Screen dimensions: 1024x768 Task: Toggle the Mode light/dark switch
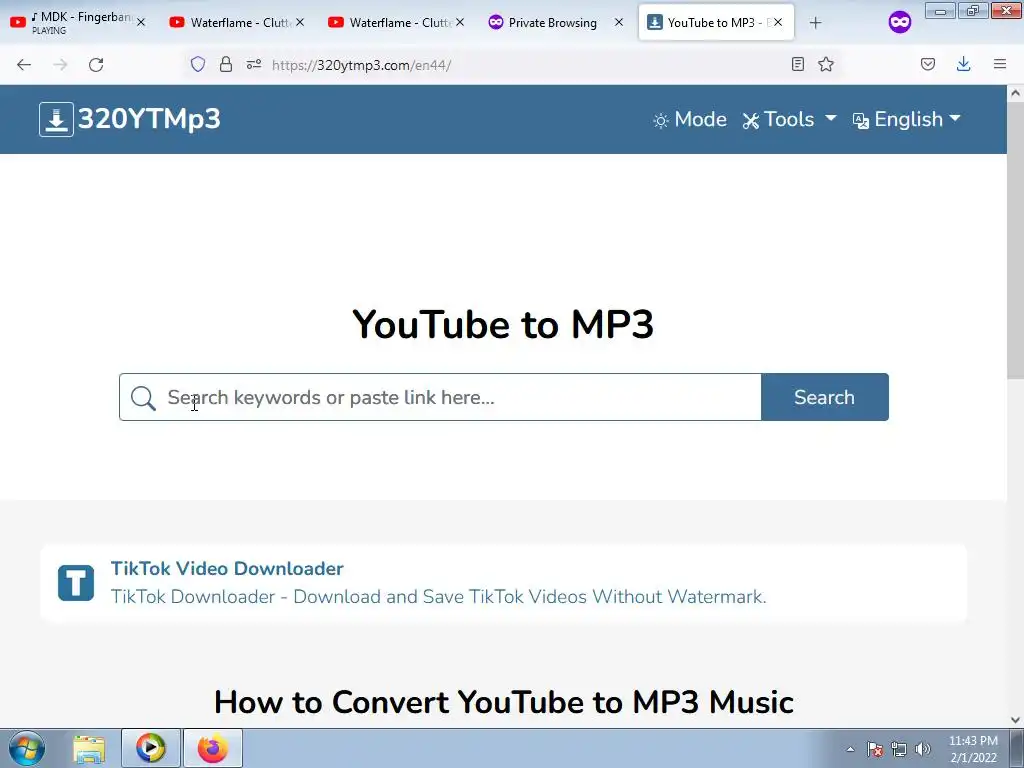click(690, 120)
